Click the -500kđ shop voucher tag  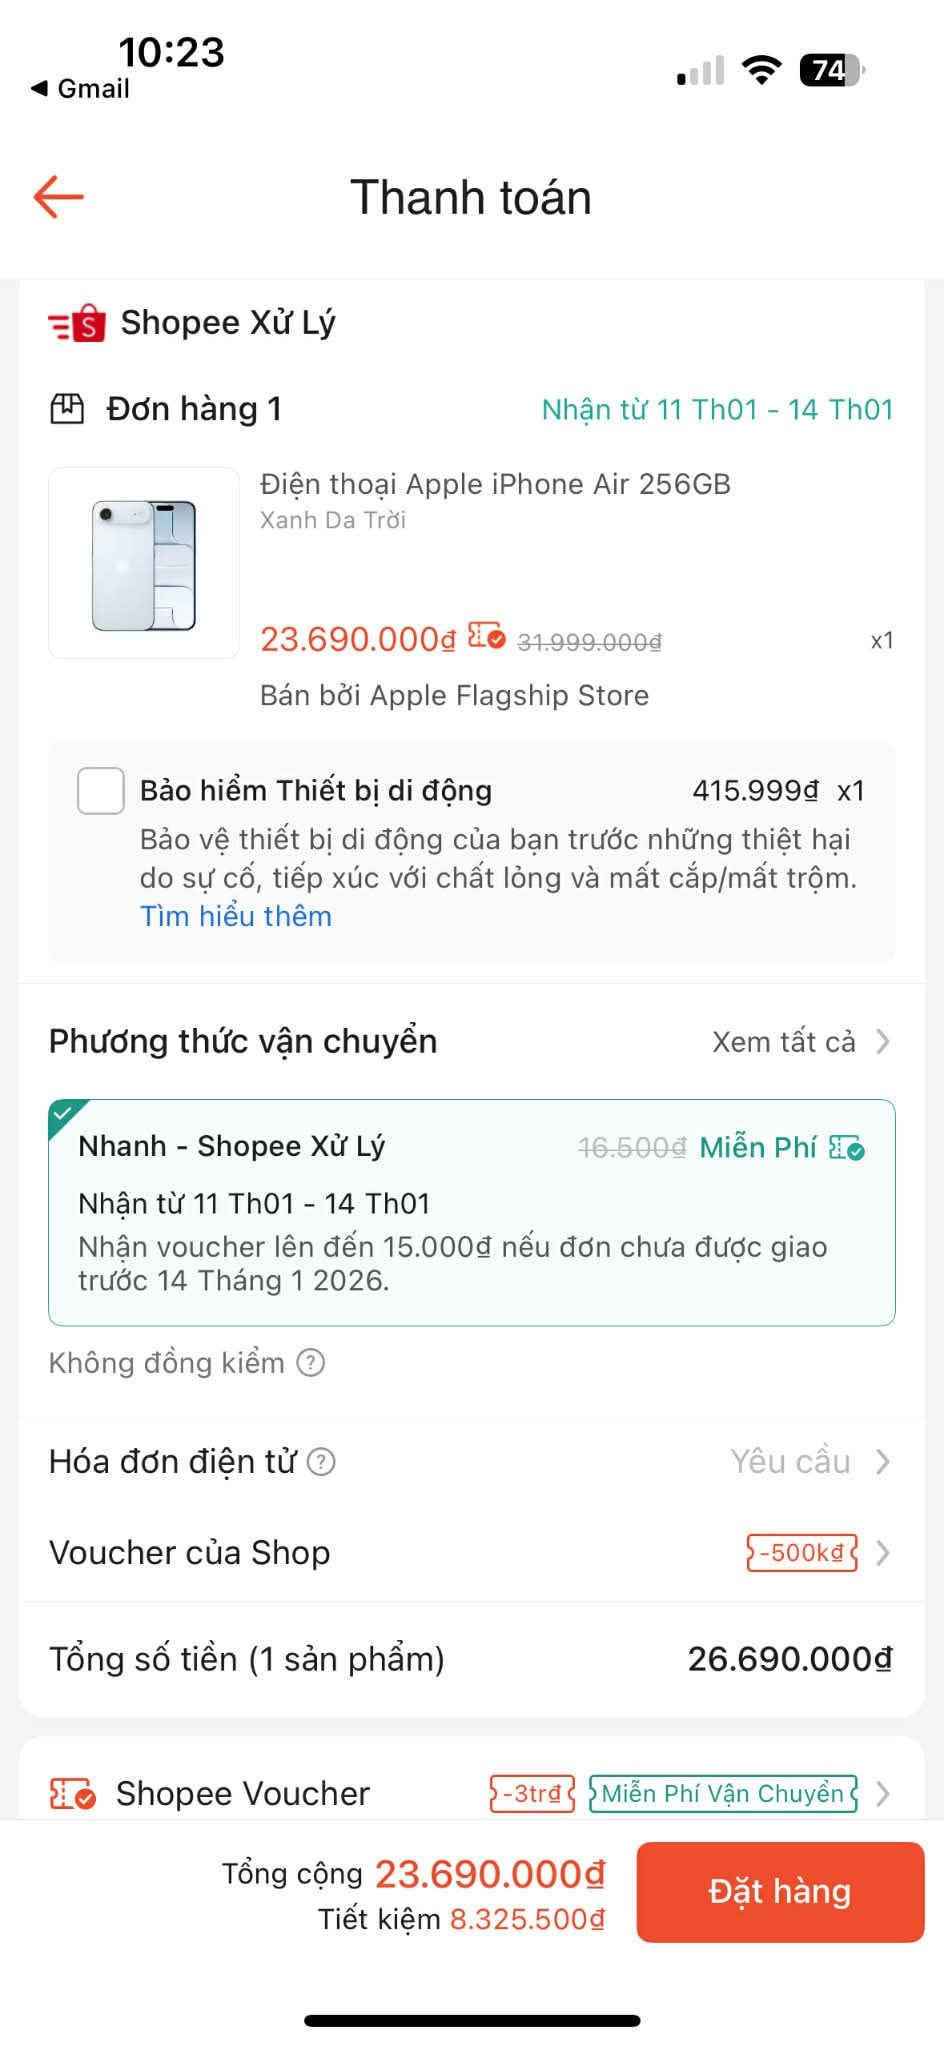pos(800,1553)
